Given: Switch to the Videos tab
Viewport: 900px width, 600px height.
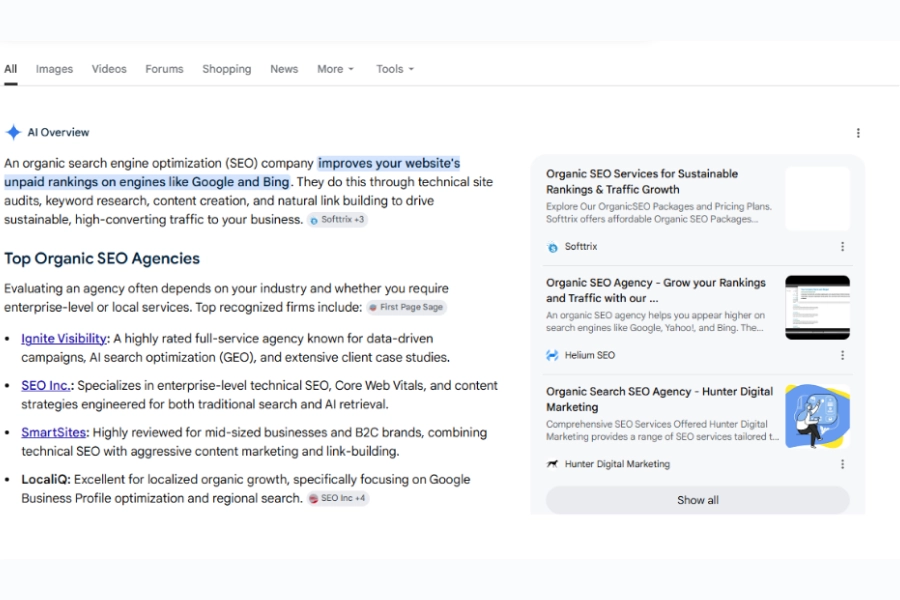Looking at the screenshot, I should click(x=109, y=69).
